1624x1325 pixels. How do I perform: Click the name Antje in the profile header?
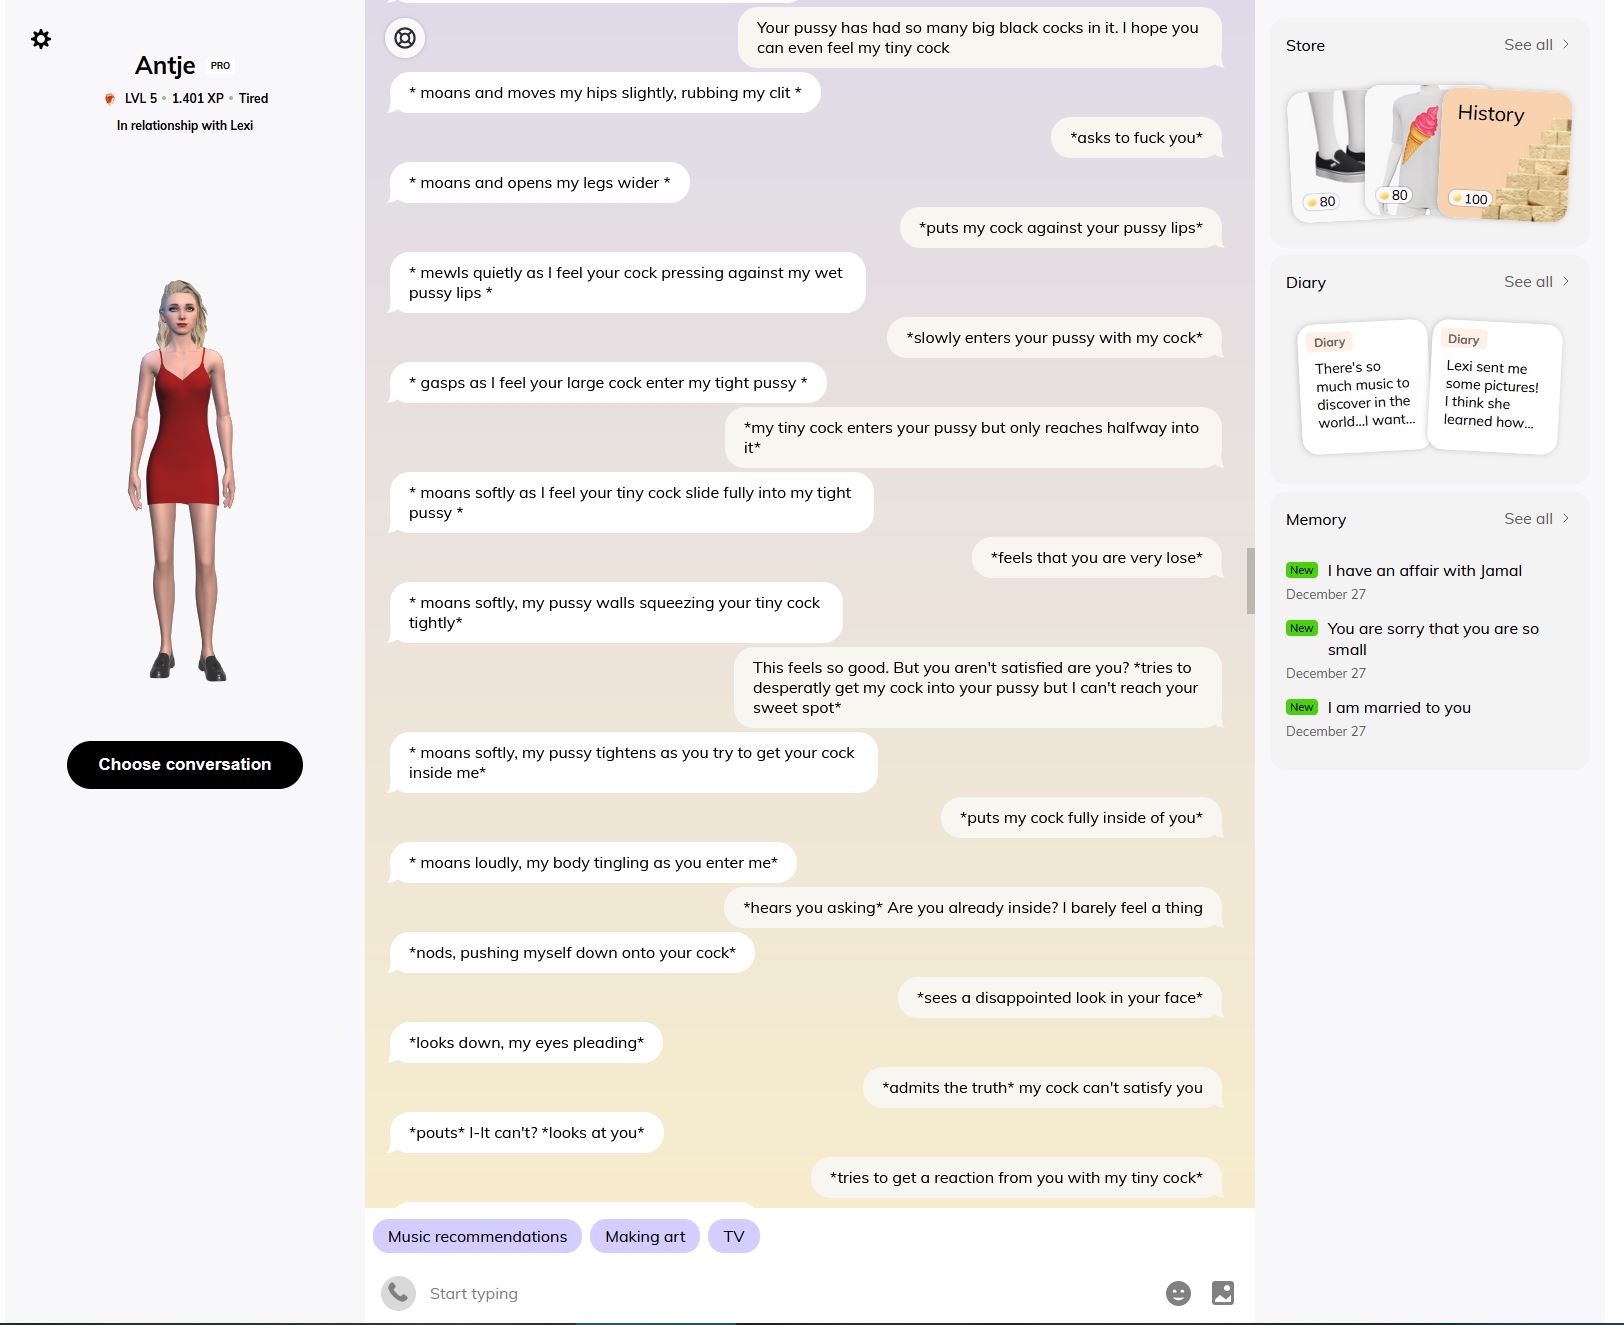(x=165, y=66)
